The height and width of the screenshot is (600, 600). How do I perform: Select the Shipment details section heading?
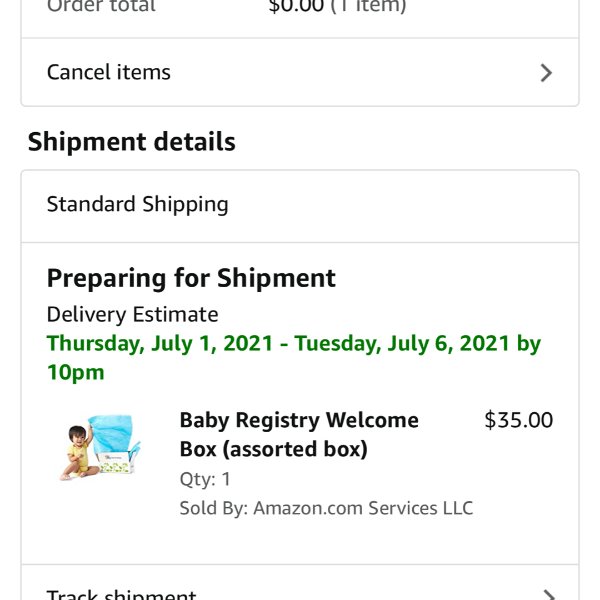click(x=132, y=142)
